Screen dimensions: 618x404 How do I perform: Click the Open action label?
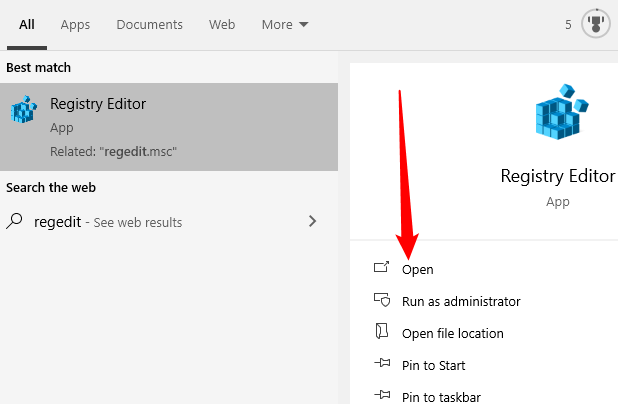tap(418, 269)
